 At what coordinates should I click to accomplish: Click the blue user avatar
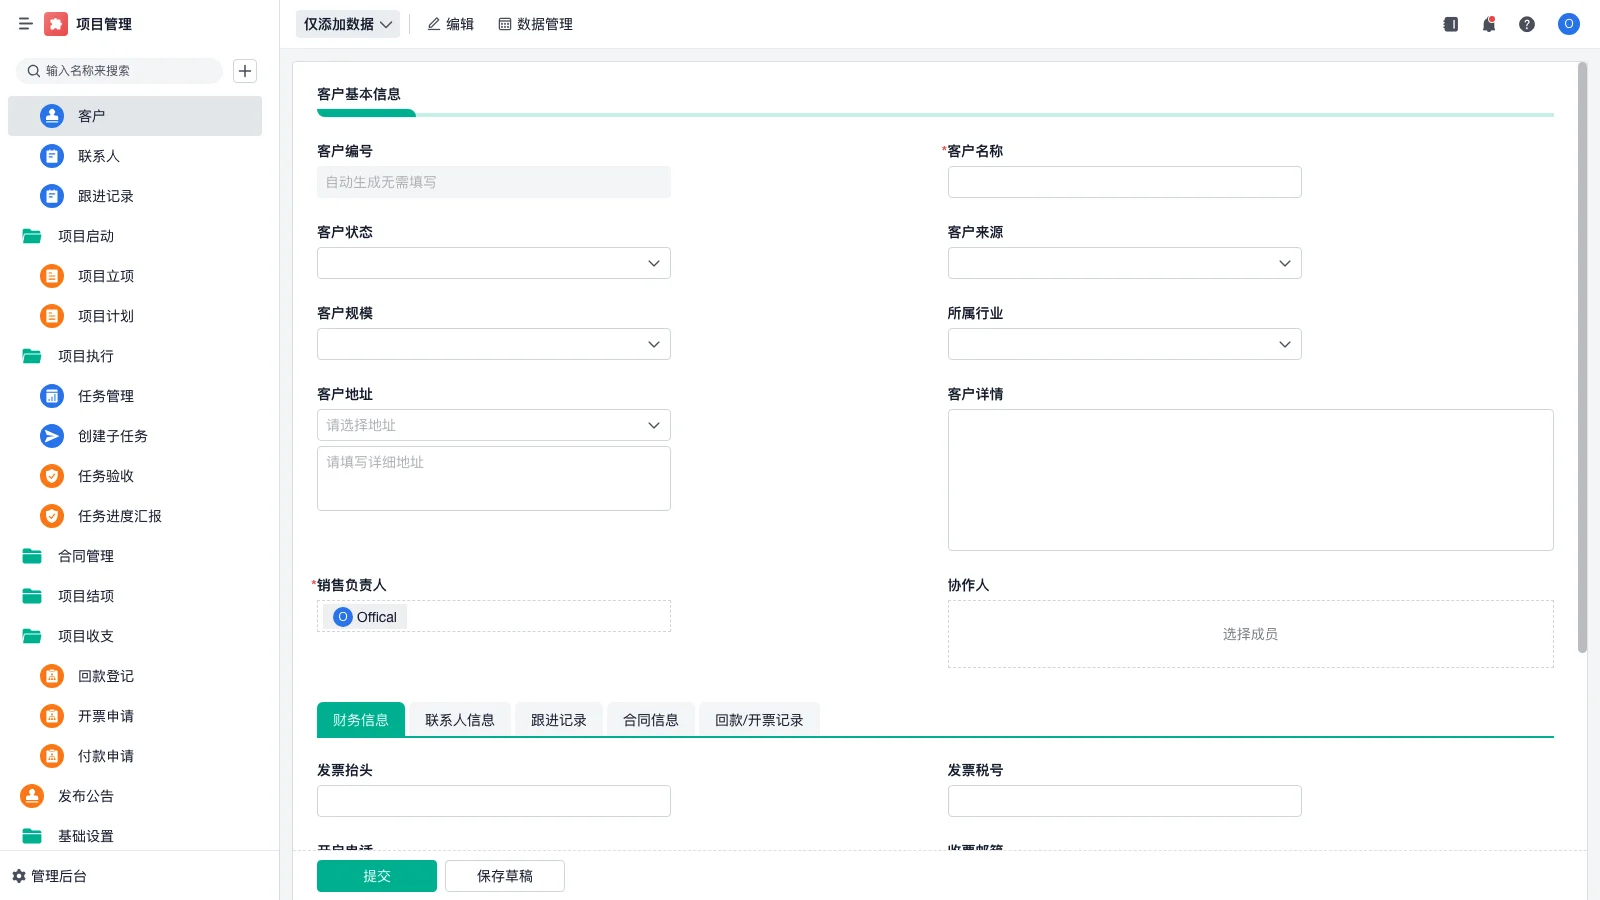click(x=1568, y=24)
